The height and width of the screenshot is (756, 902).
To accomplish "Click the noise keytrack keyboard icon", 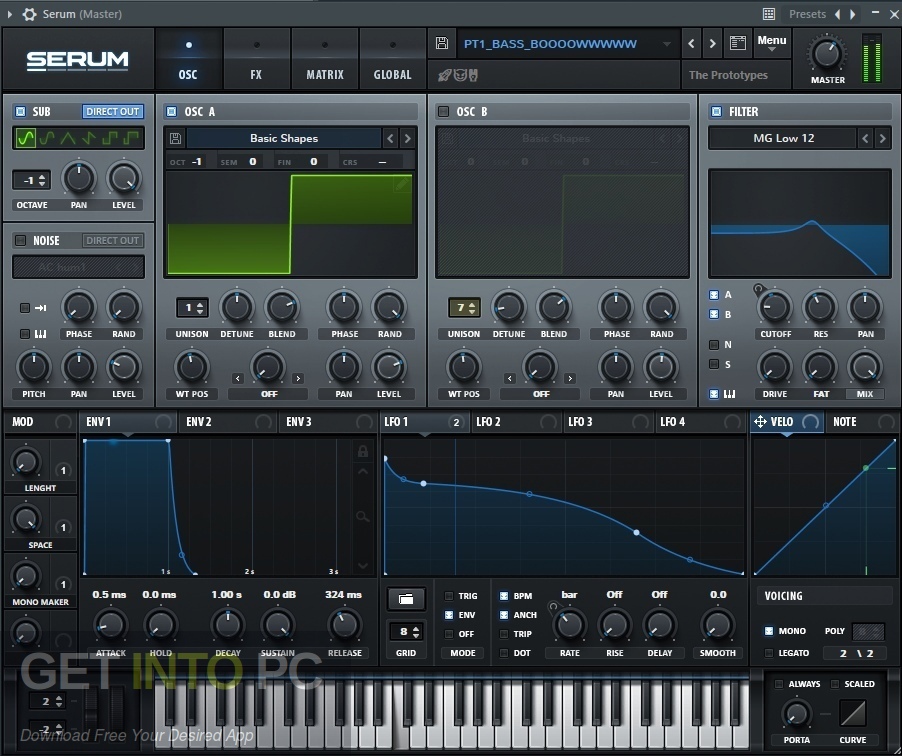I will coord(40,334).
